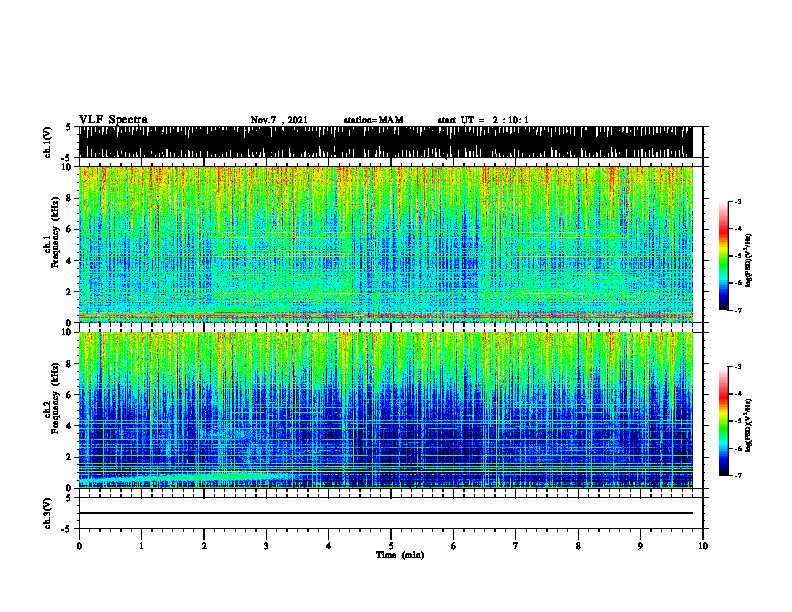
Task: Click the time axis tick label "6"
Action: 454,546
